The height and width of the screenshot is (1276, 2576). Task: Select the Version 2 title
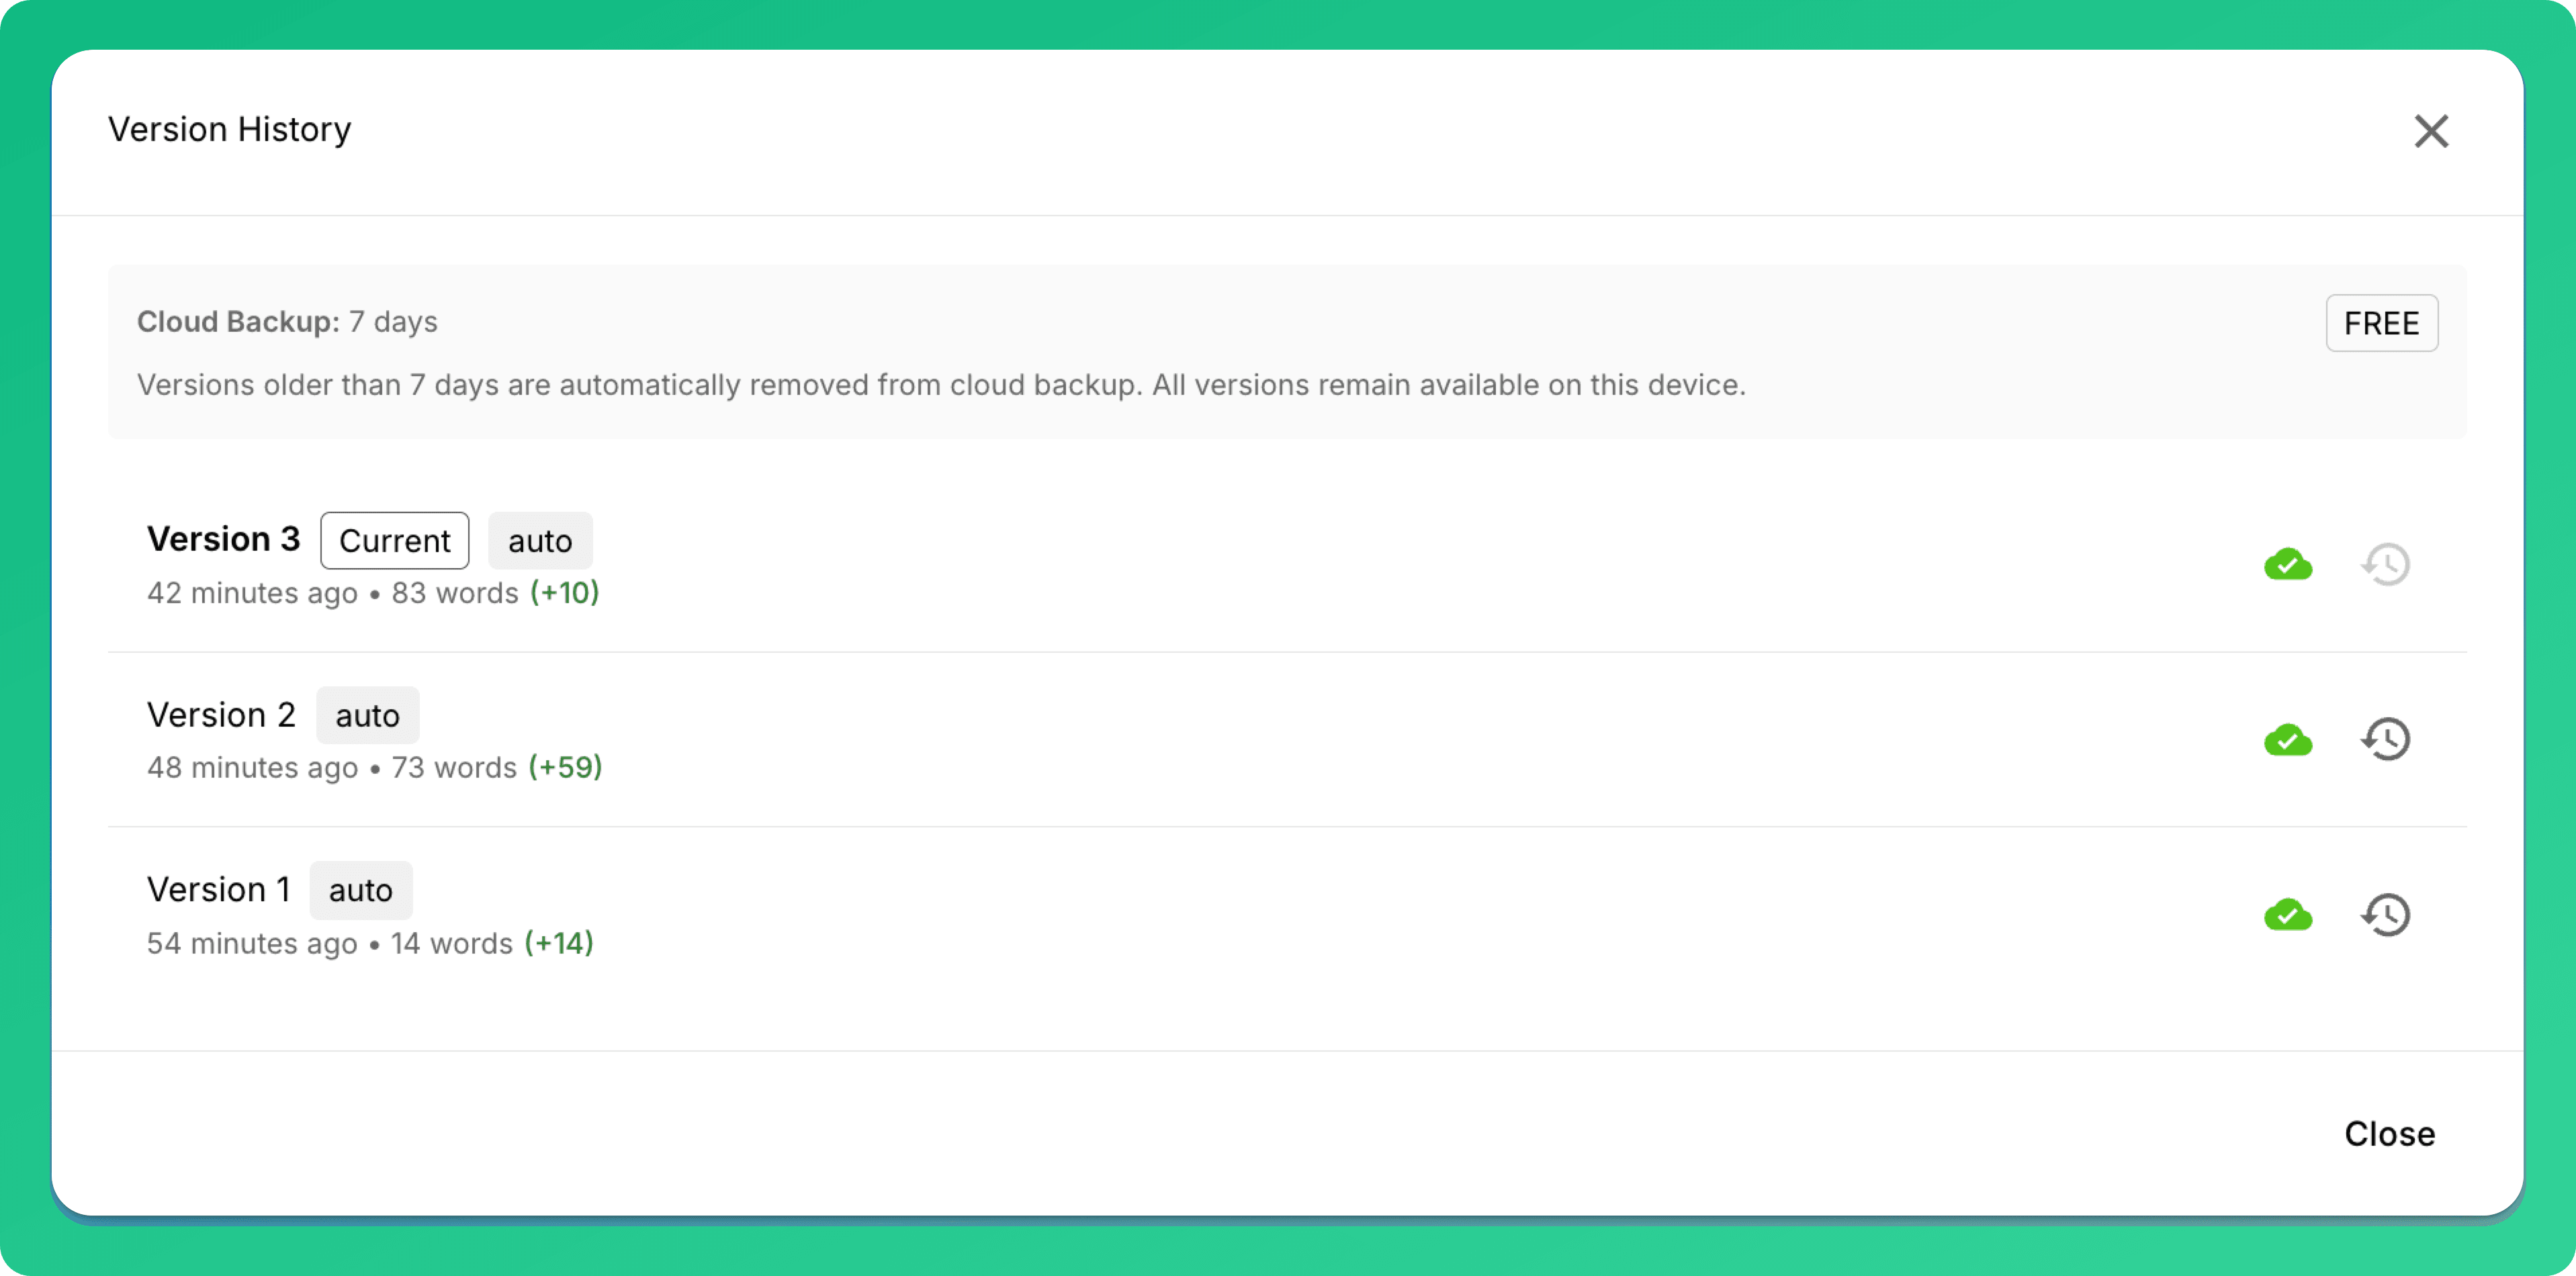point(221,715)
